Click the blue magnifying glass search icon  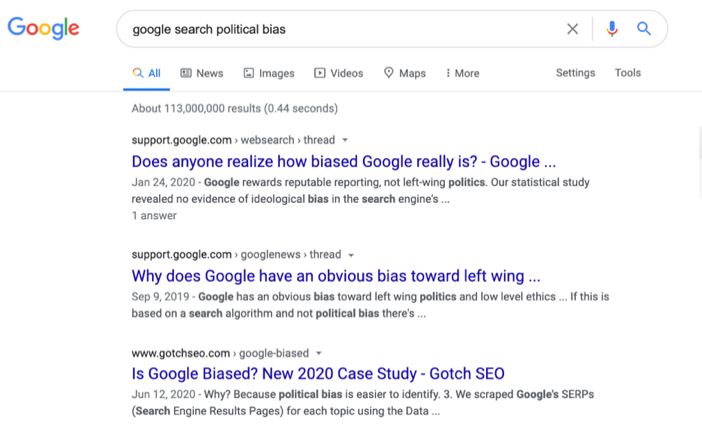(643, 29)
